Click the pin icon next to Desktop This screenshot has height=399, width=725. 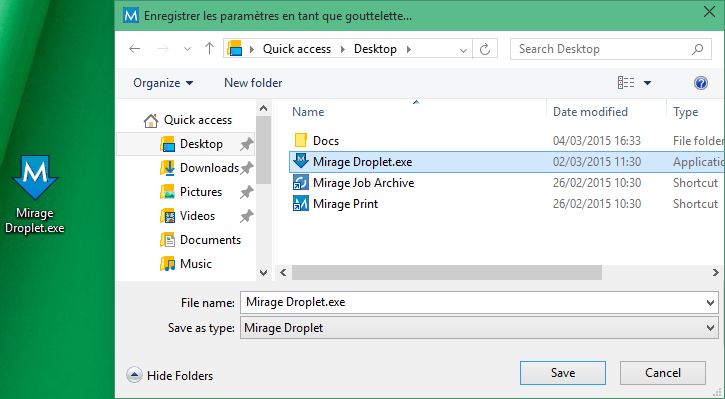coord(246,144)
